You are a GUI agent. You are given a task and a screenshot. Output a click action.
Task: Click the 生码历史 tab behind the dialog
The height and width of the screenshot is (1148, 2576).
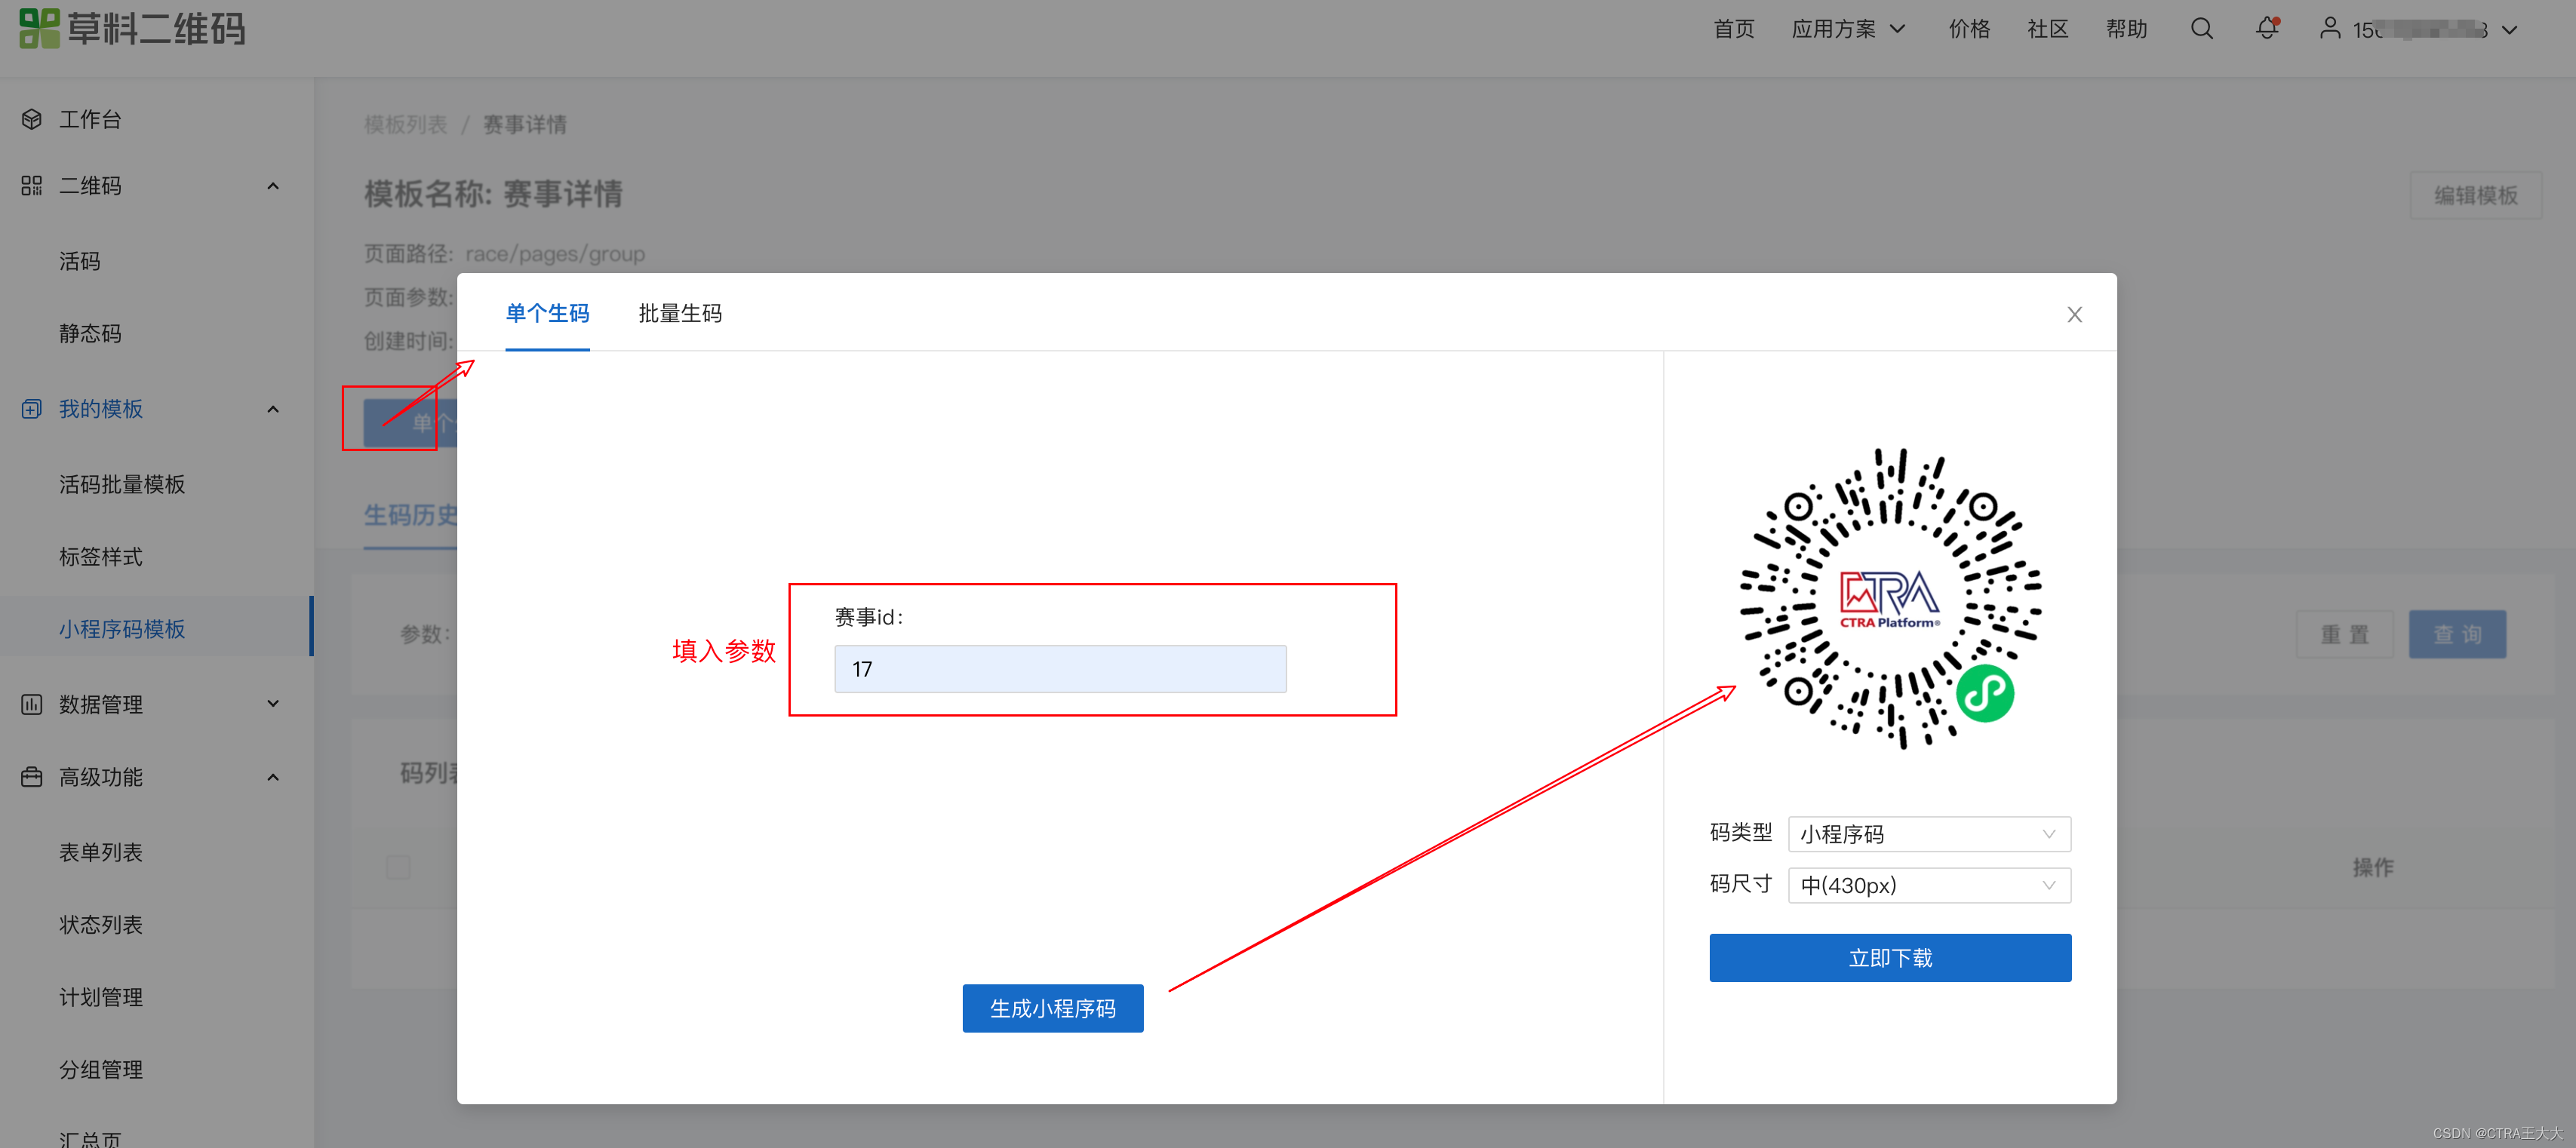[x=410, y=515]
